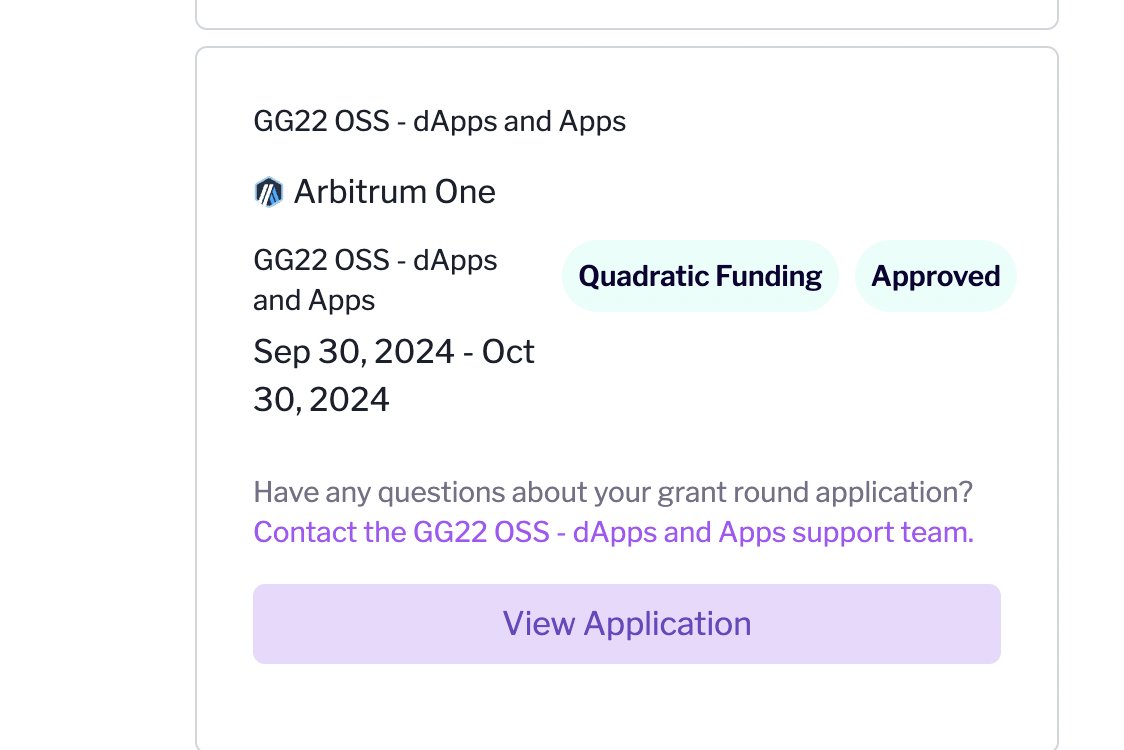The image size is (1124, 750).
Task: Click "and Apps" on the round name's second line
Action: (314, 300)
